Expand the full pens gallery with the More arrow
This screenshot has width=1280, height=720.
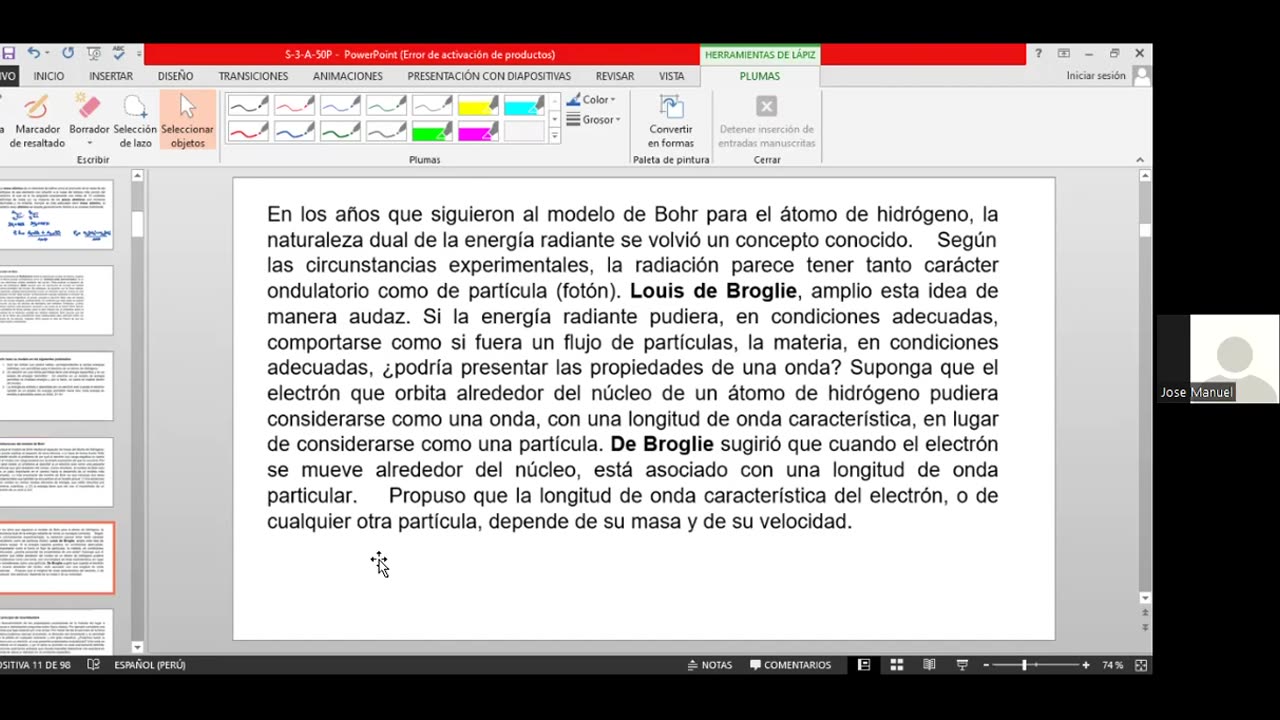554,136
